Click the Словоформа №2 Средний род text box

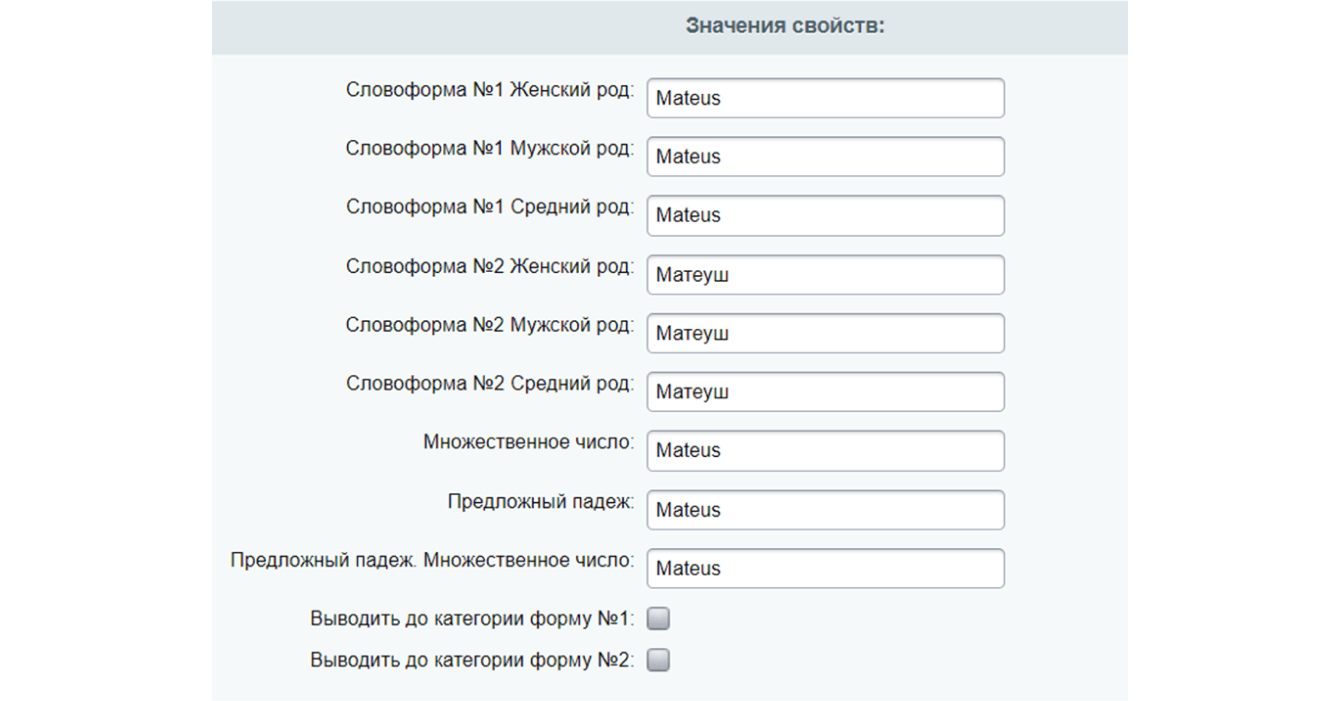(x=825, y=392)
